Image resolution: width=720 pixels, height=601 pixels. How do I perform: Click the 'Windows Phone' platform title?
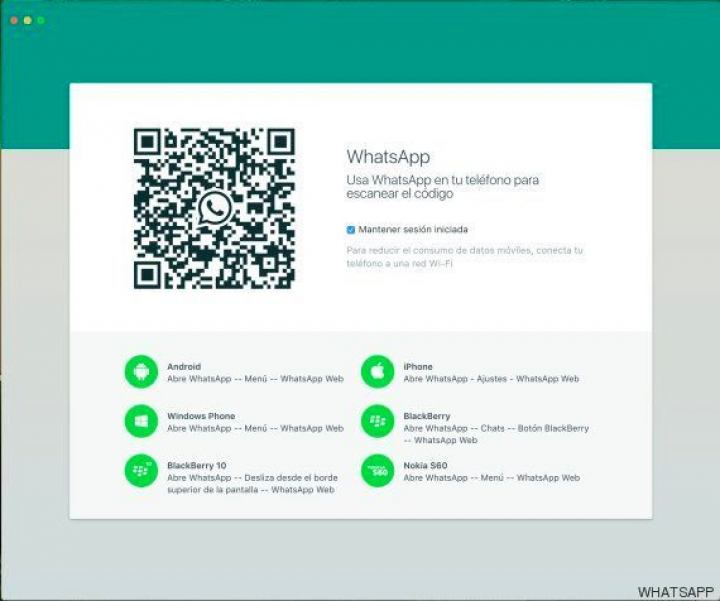coord(201,416)
